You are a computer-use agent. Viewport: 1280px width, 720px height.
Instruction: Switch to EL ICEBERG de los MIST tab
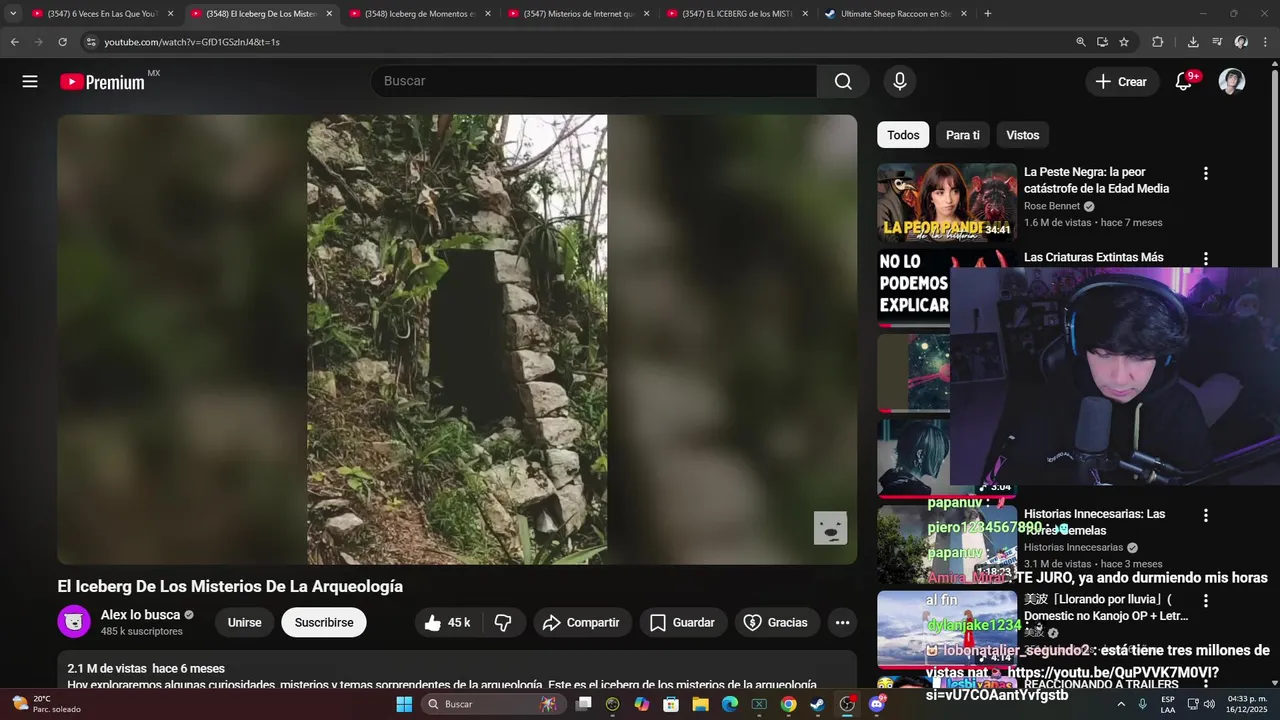tap(738, 14)
